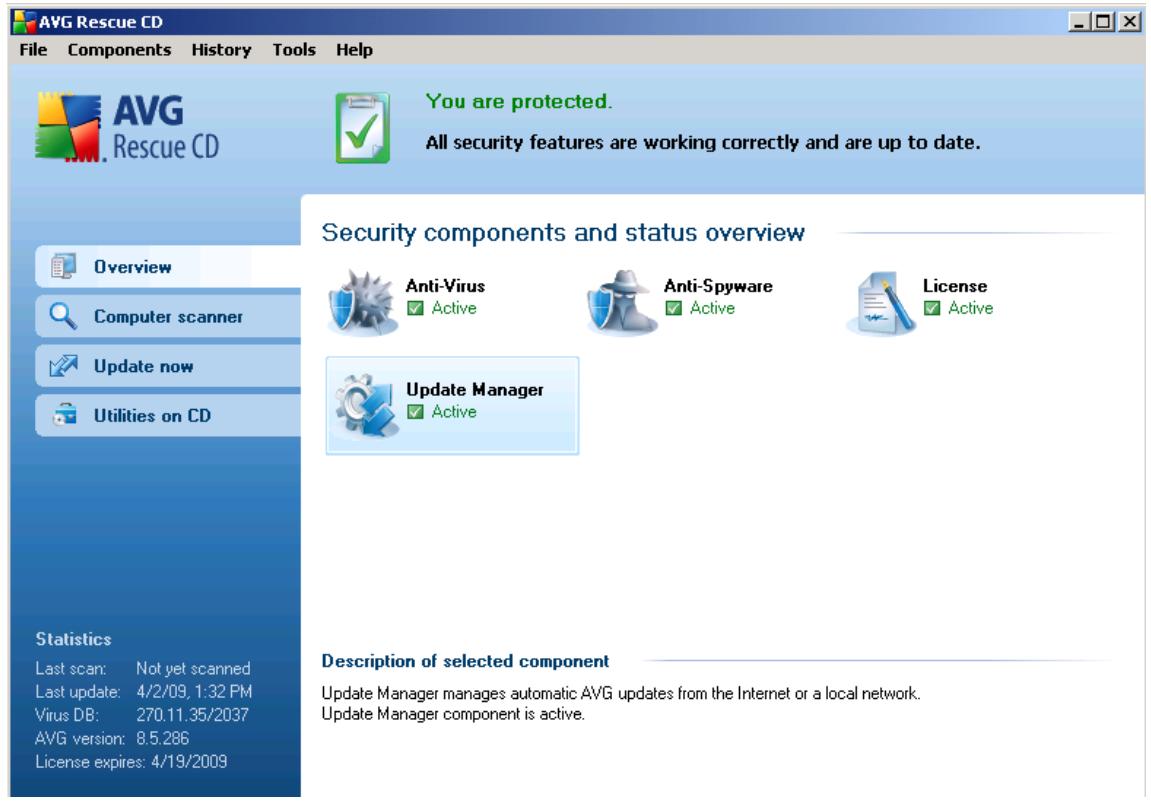Click 'Description of selected component' heading
This screenshot has height=803, width=1151.
(465, 661)
